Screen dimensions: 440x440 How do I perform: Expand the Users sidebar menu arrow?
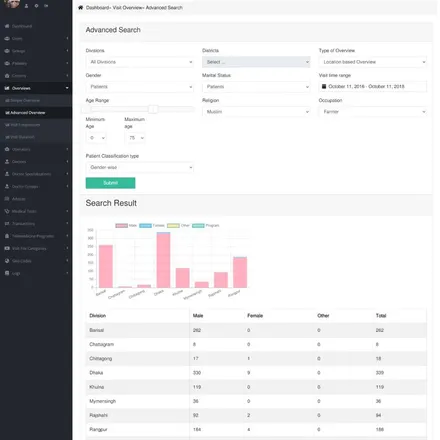pos(67,38)
